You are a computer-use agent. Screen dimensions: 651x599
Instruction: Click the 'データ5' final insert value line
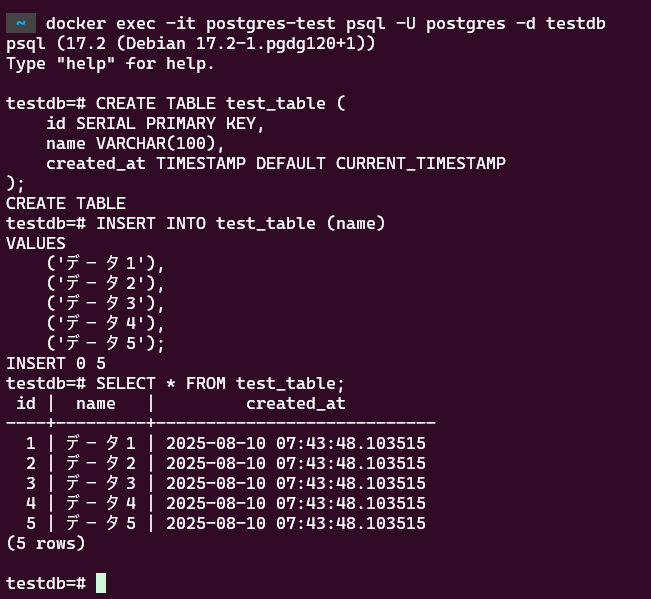tap(105, 343)
